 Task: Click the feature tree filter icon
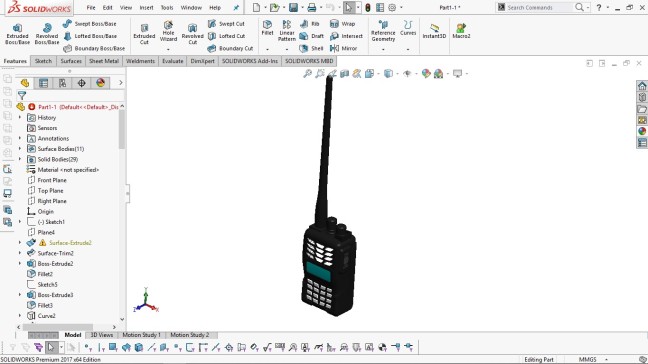(22, 96)
